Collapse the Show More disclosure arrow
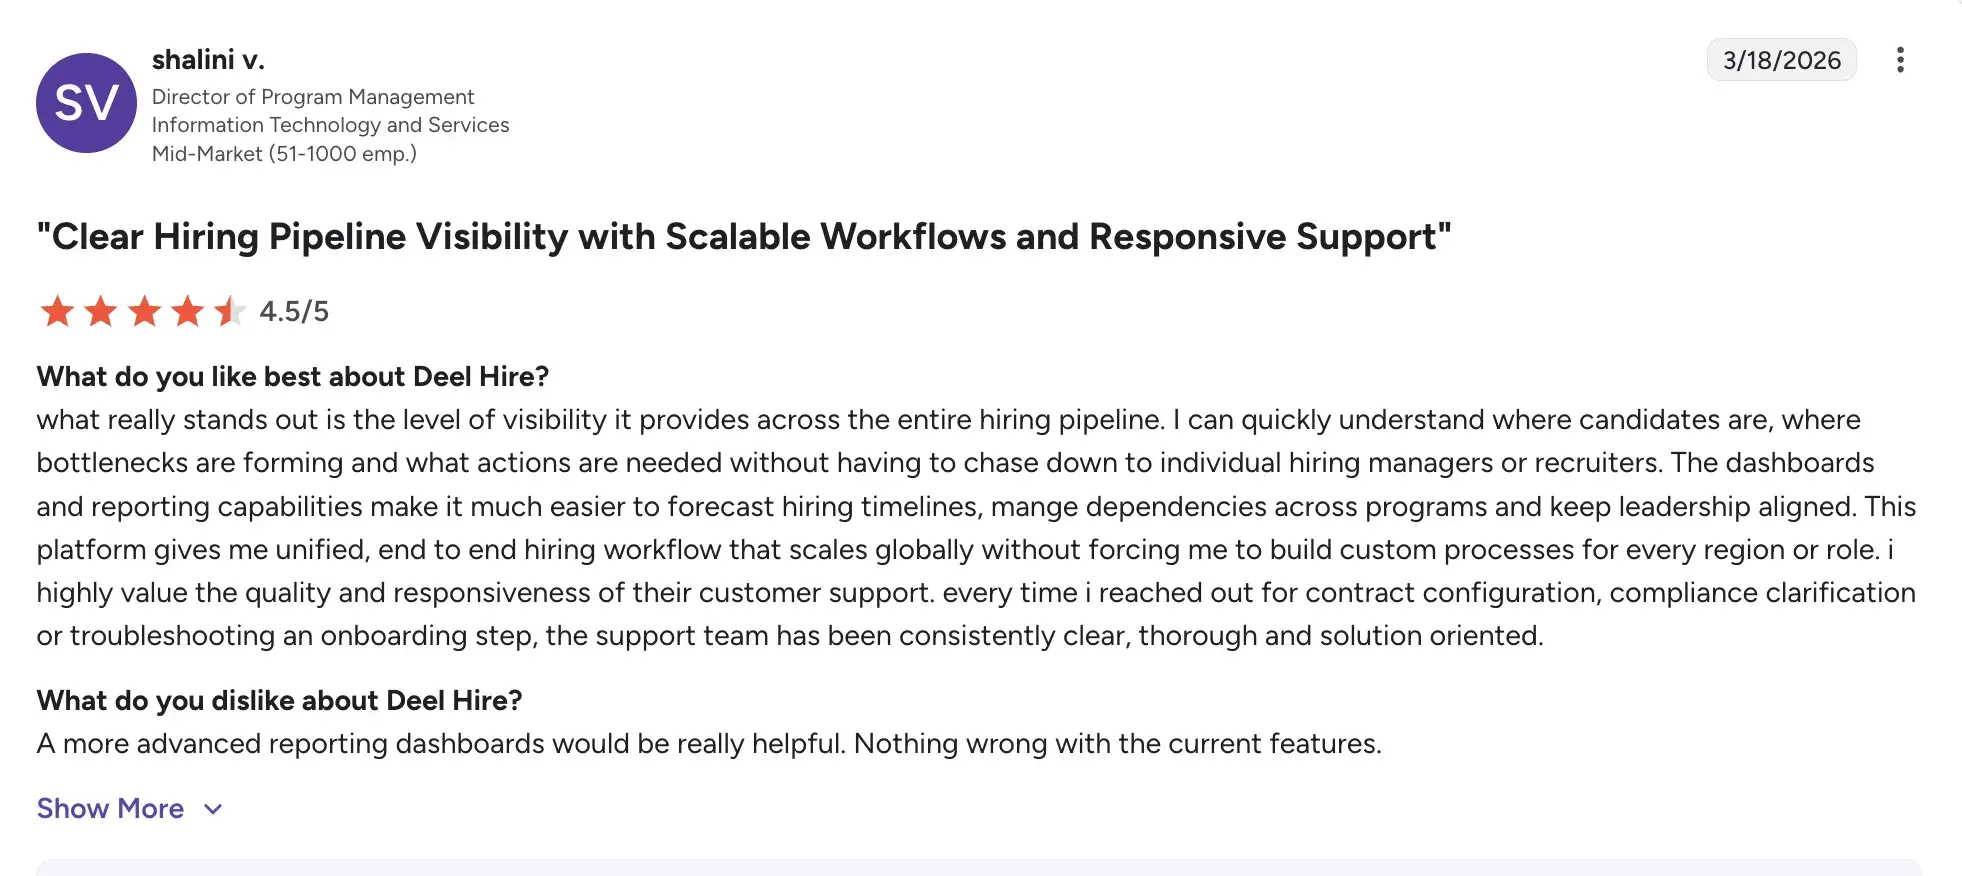The height and width of the screenshot is (876, 1962). [x=212, y=809]
